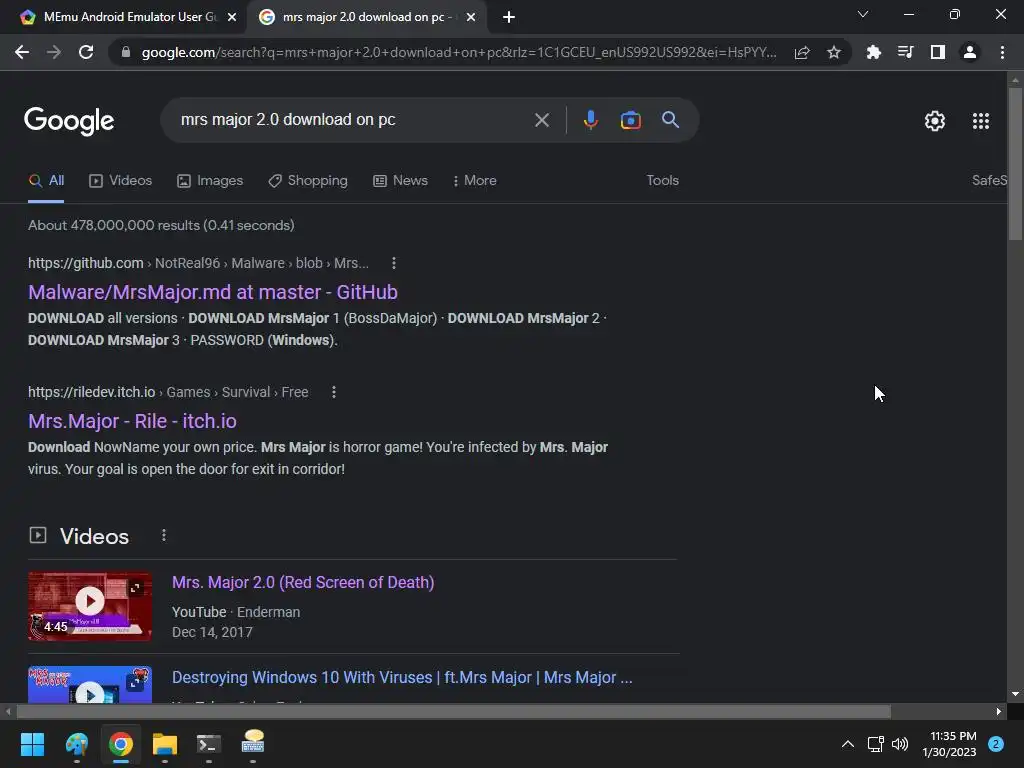Open Mrs. Major 2.0 Red Screen video link

tap(303, 583)
